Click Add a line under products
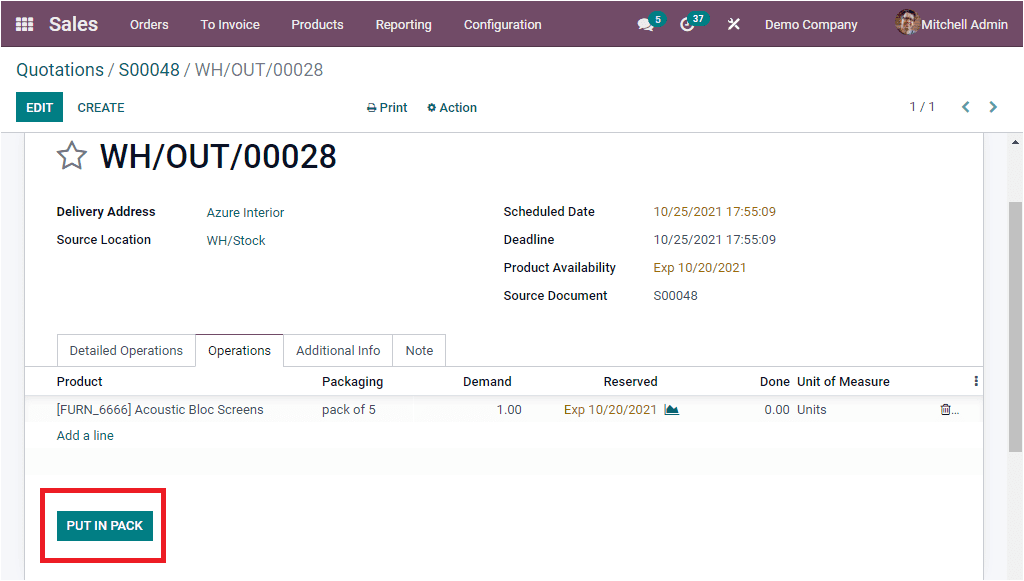The height and width of the screenshot is (581, 1024). 85,435
